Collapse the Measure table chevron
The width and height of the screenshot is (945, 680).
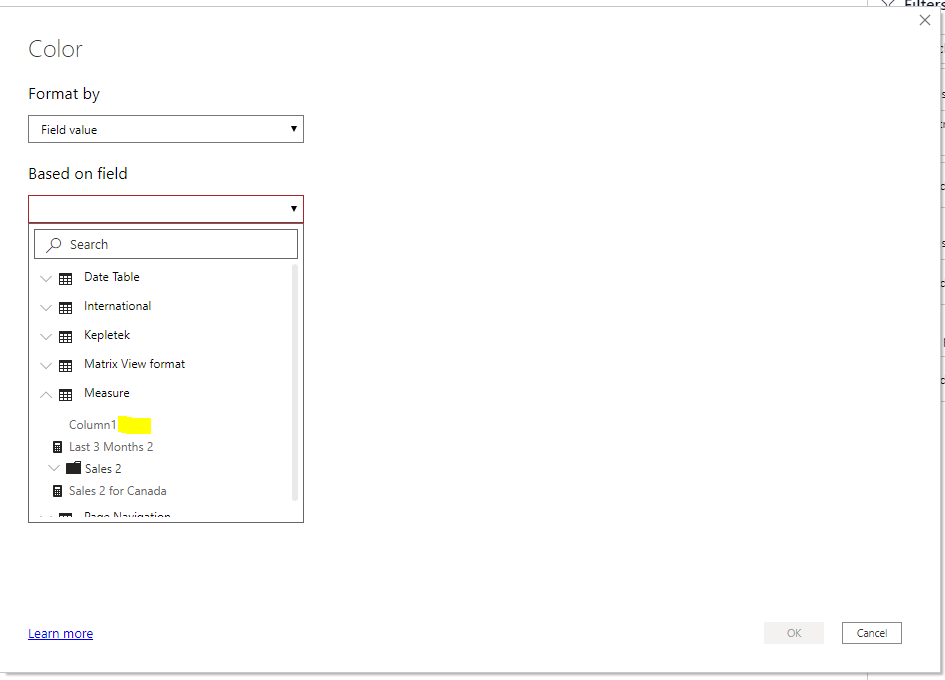pyautogui.click(x=46, y=395)
